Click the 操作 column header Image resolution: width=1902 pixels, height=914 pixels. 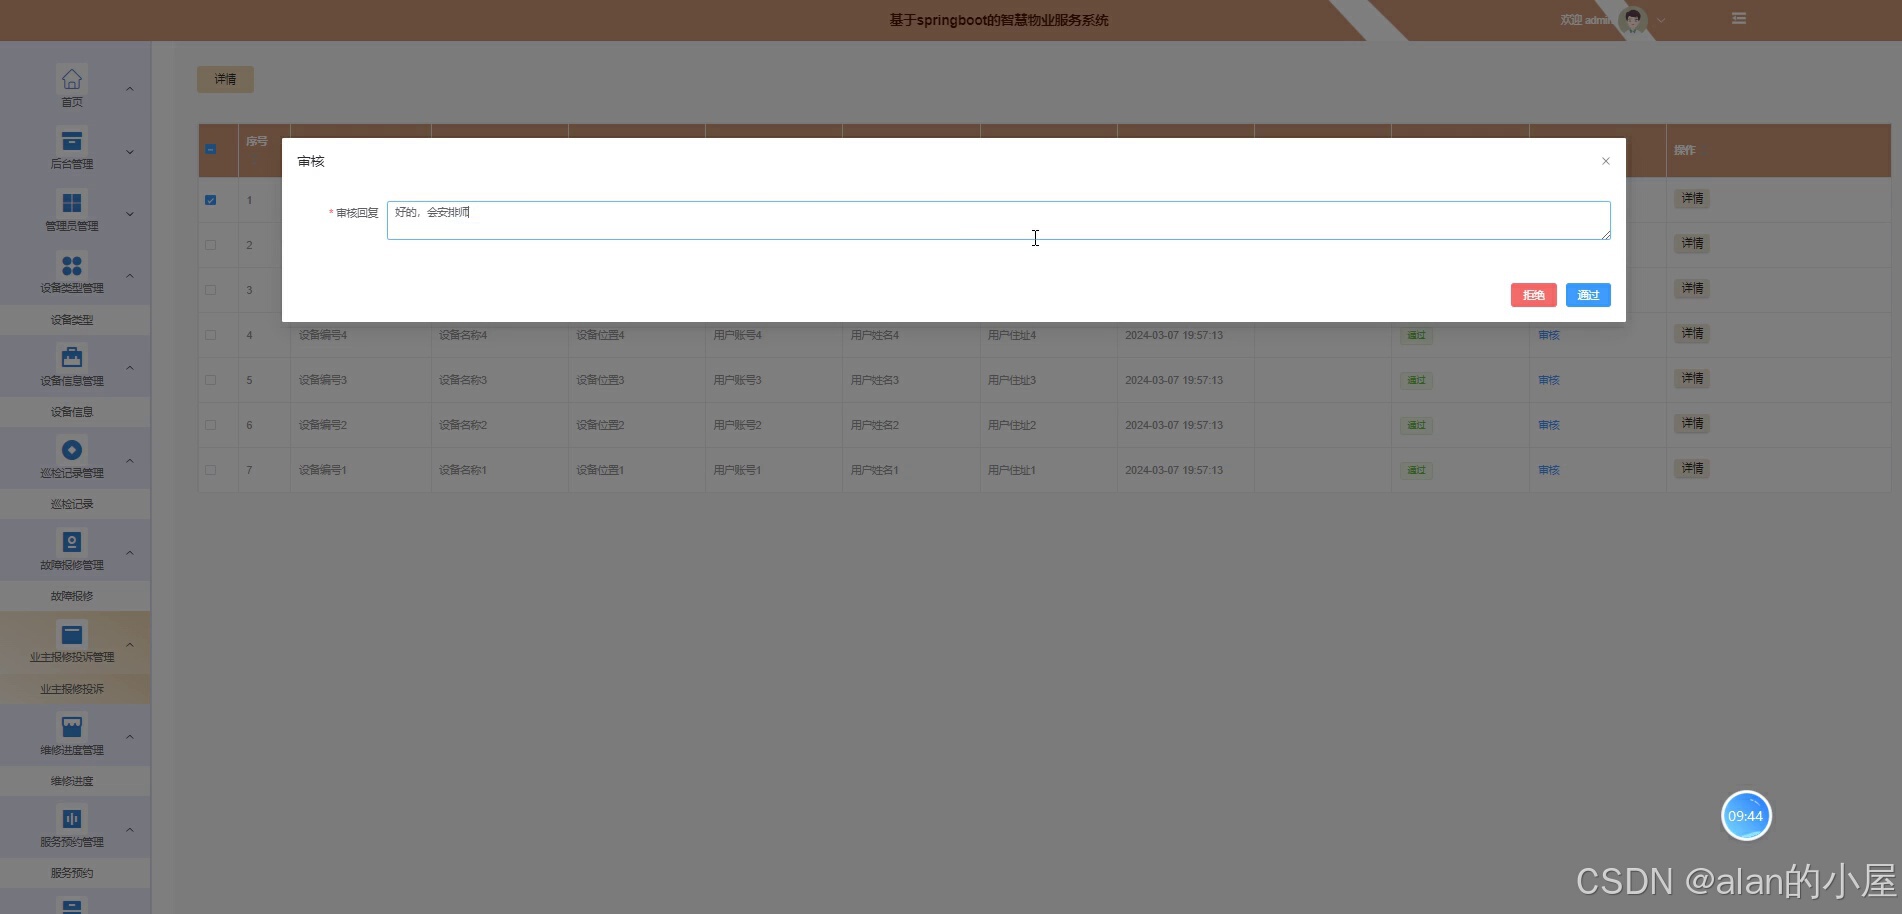(x=1685, y=150)
